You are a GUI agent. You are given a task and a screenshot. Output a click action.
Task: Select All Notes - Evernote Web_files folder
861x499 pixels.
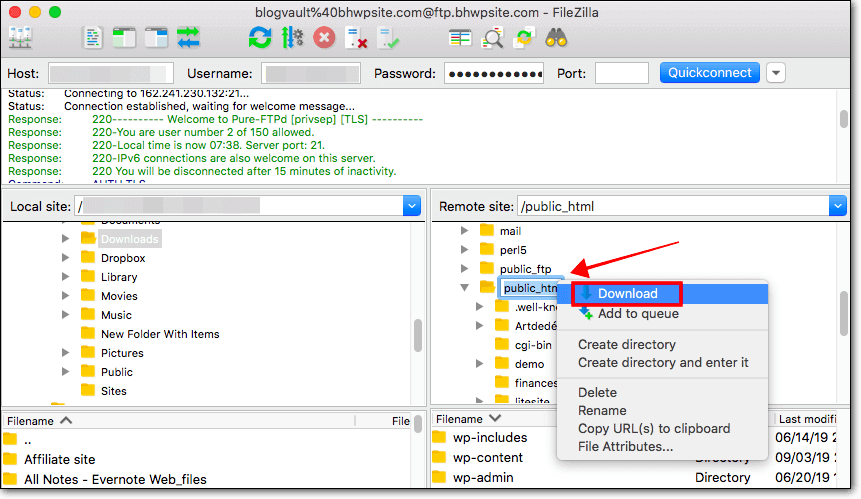click(115, 479)
